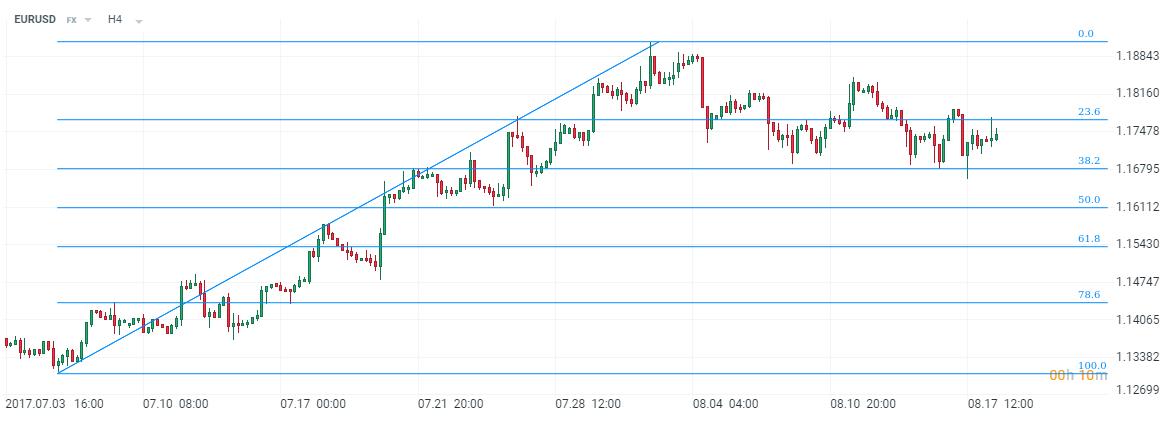The height and width of the screenshot is (421, 1176).
Task: Click the 78.6 Fibonacci level label
Action: (x=1088, y=295)
